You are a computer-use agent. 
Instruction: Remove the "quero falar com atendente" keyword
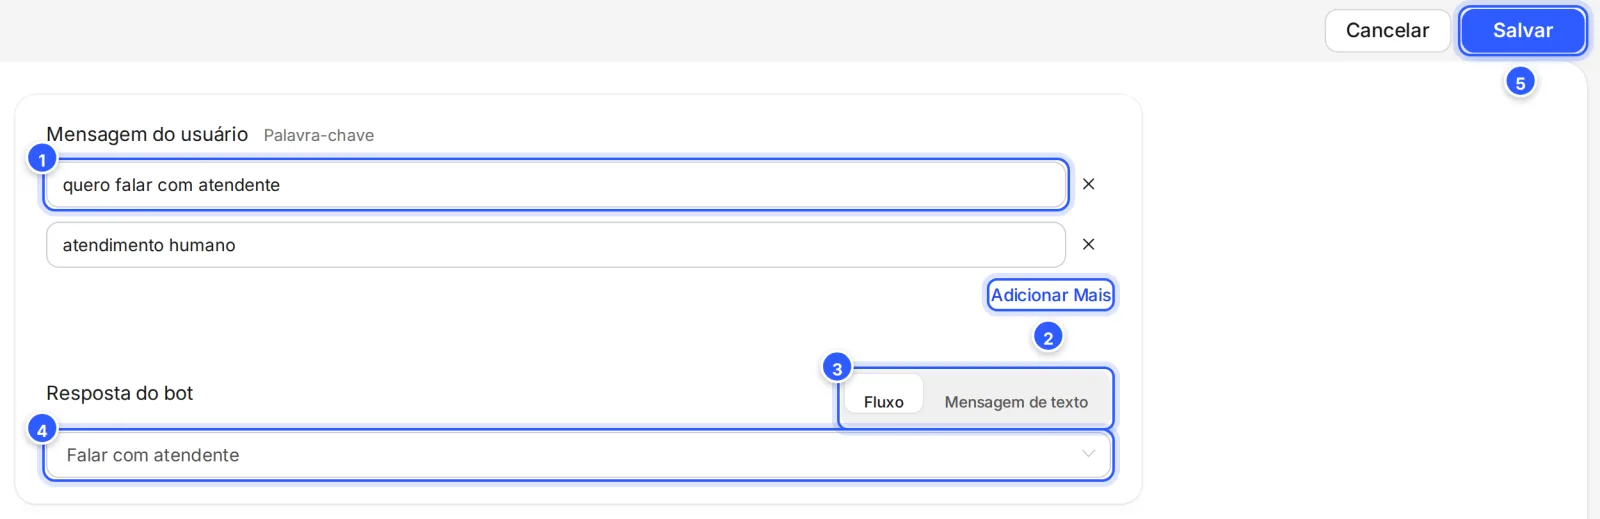tap(1088, 184)
